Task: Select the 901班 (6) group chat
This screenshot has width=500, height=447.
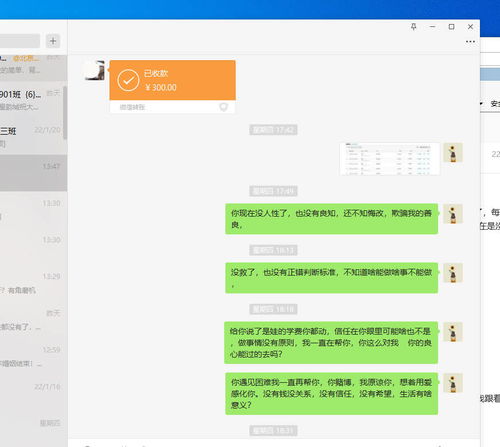Action: coord(32,100)
